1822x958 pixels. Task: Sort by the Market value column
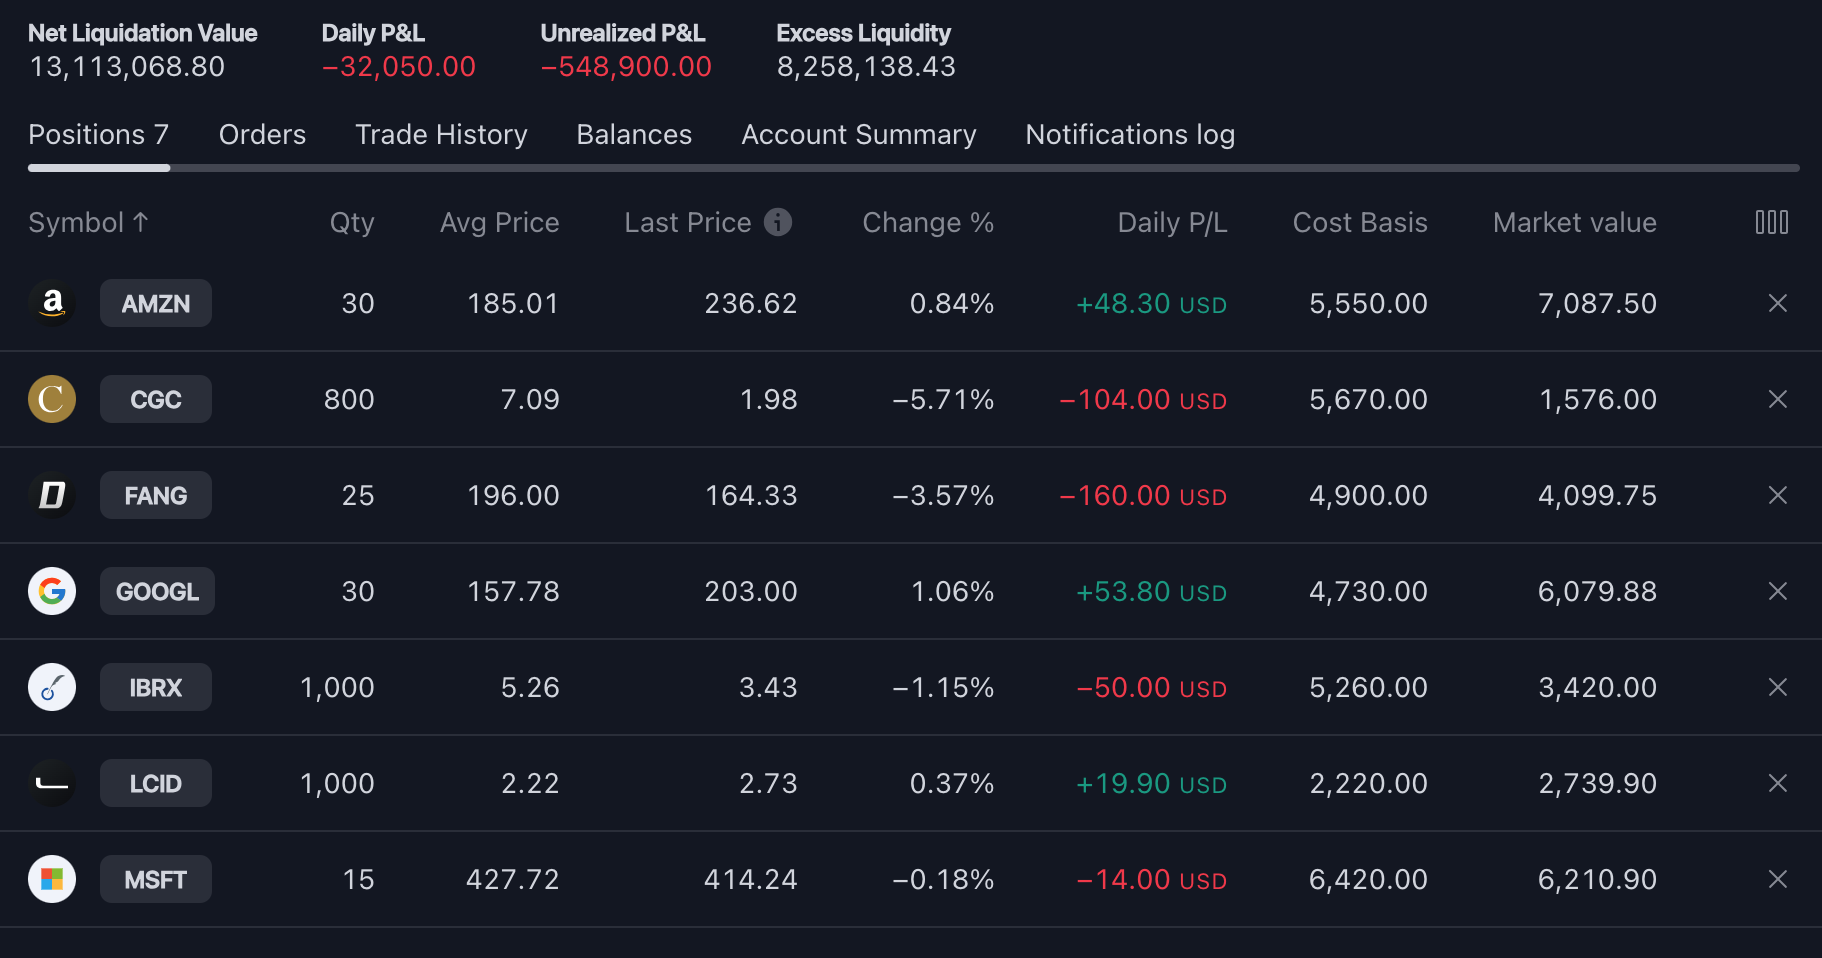(1574, 222)
